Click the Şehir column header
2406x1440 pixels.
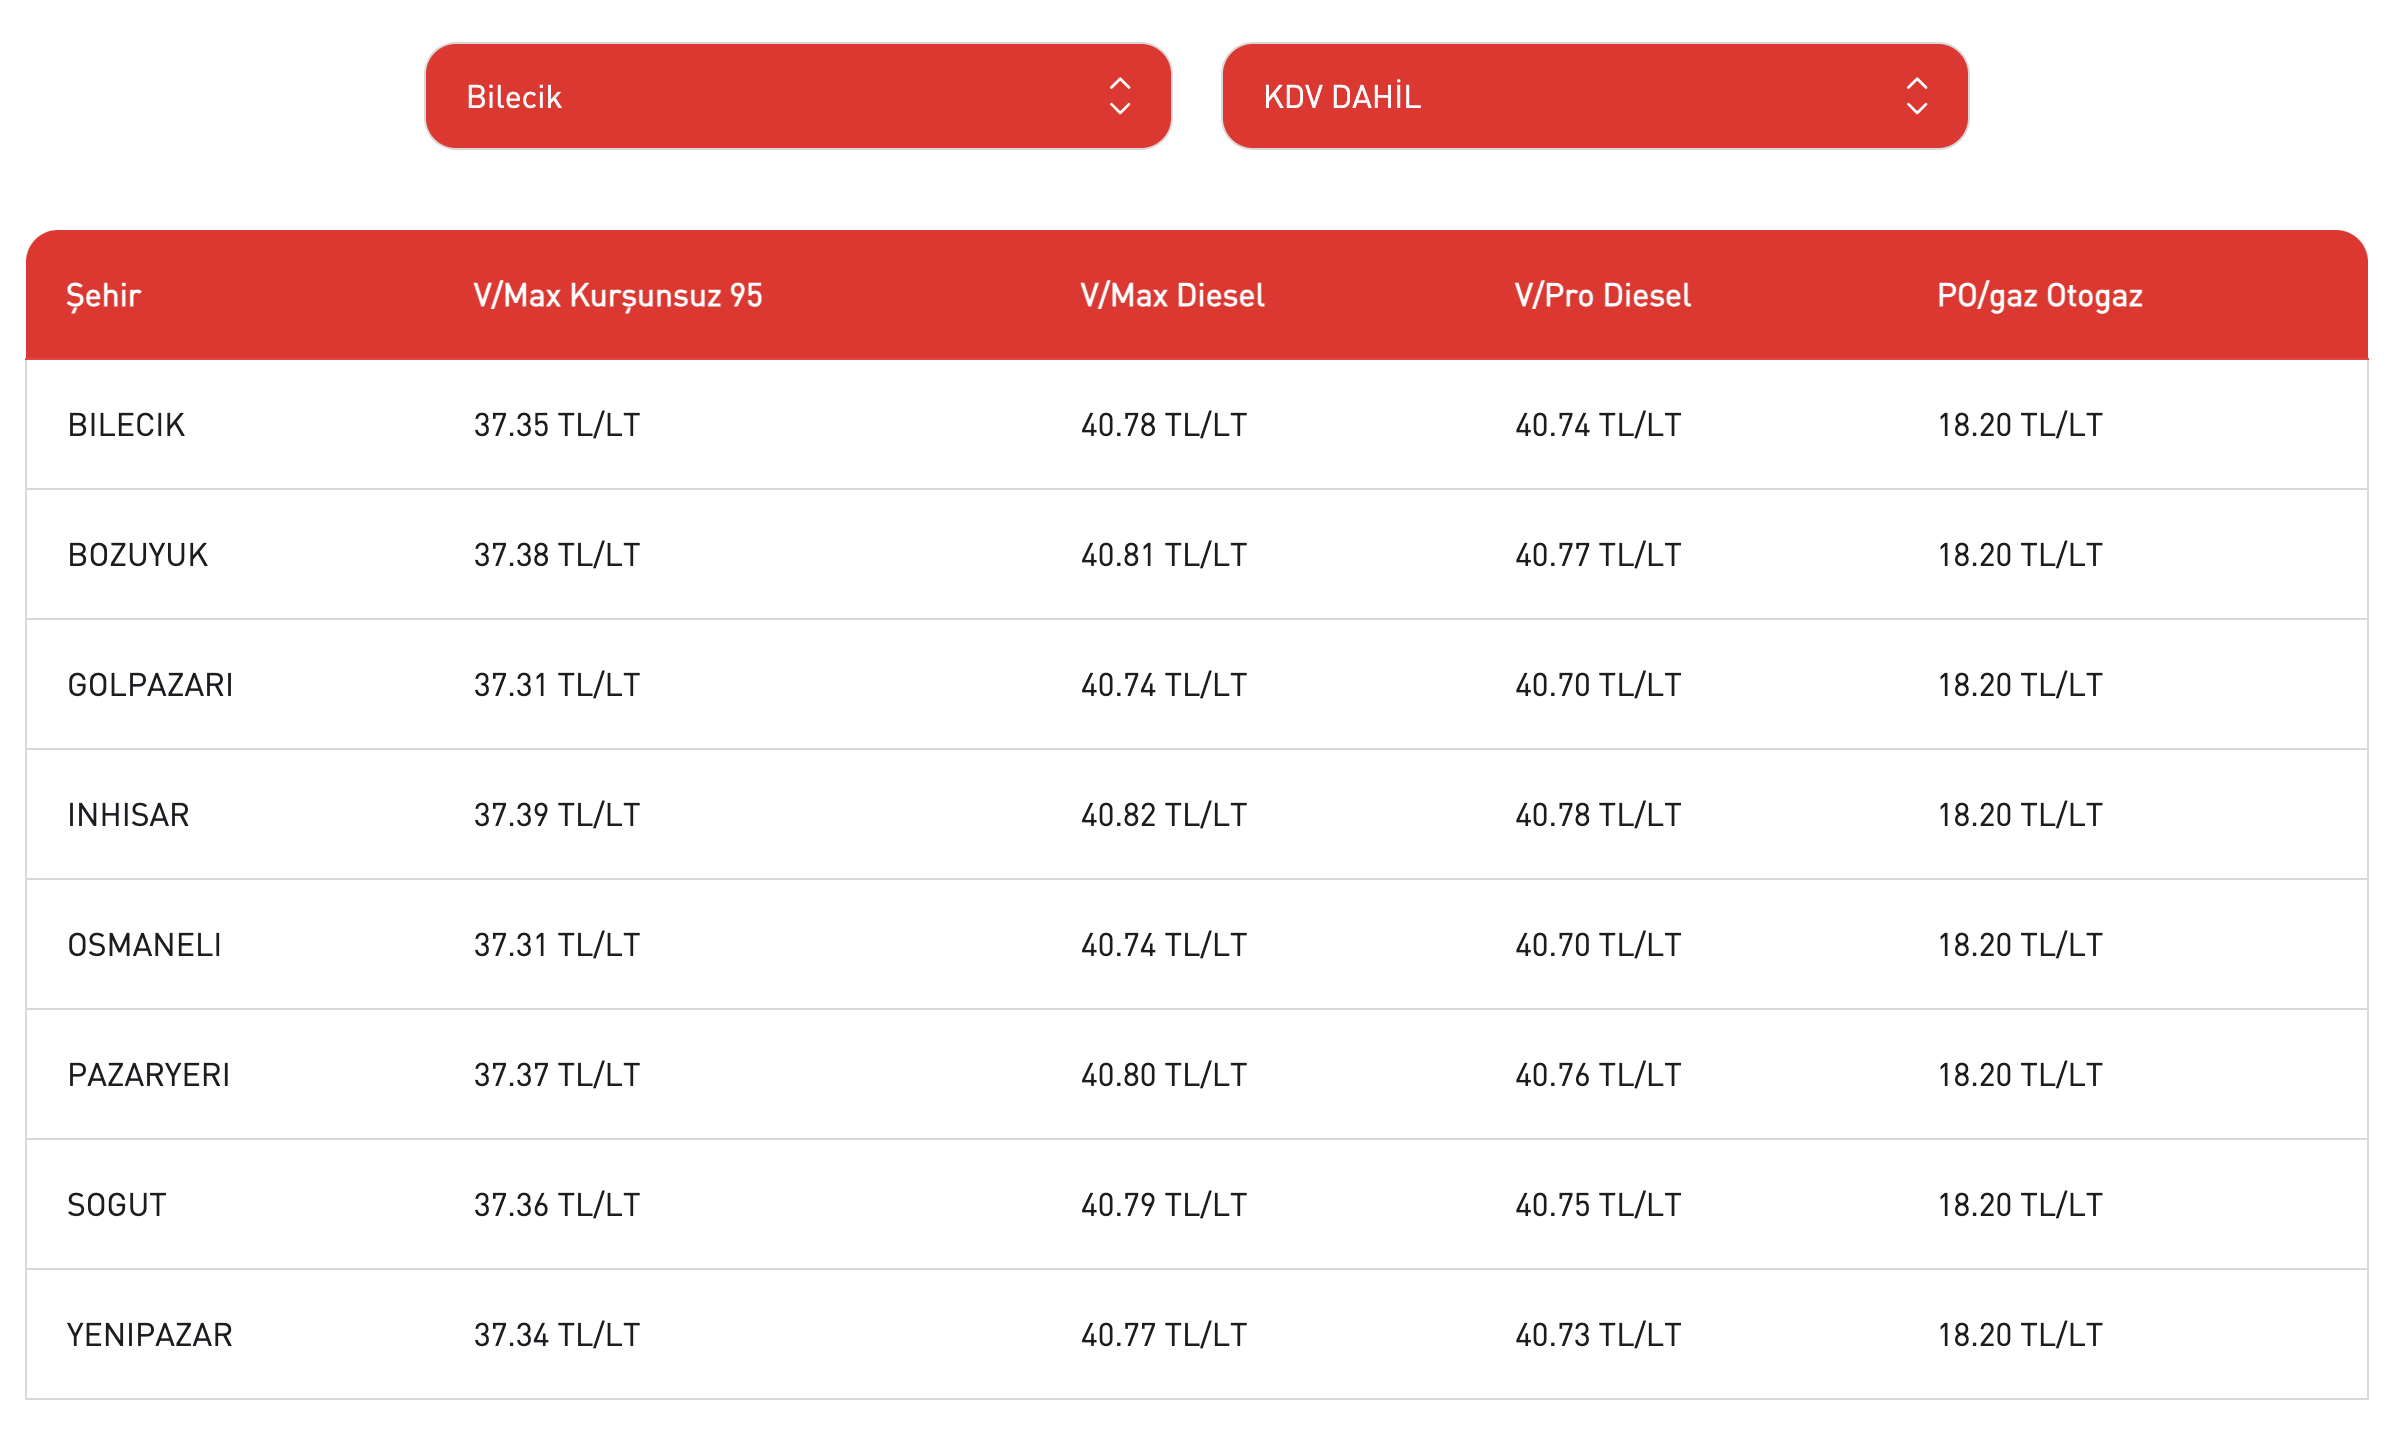click(104, 296)
